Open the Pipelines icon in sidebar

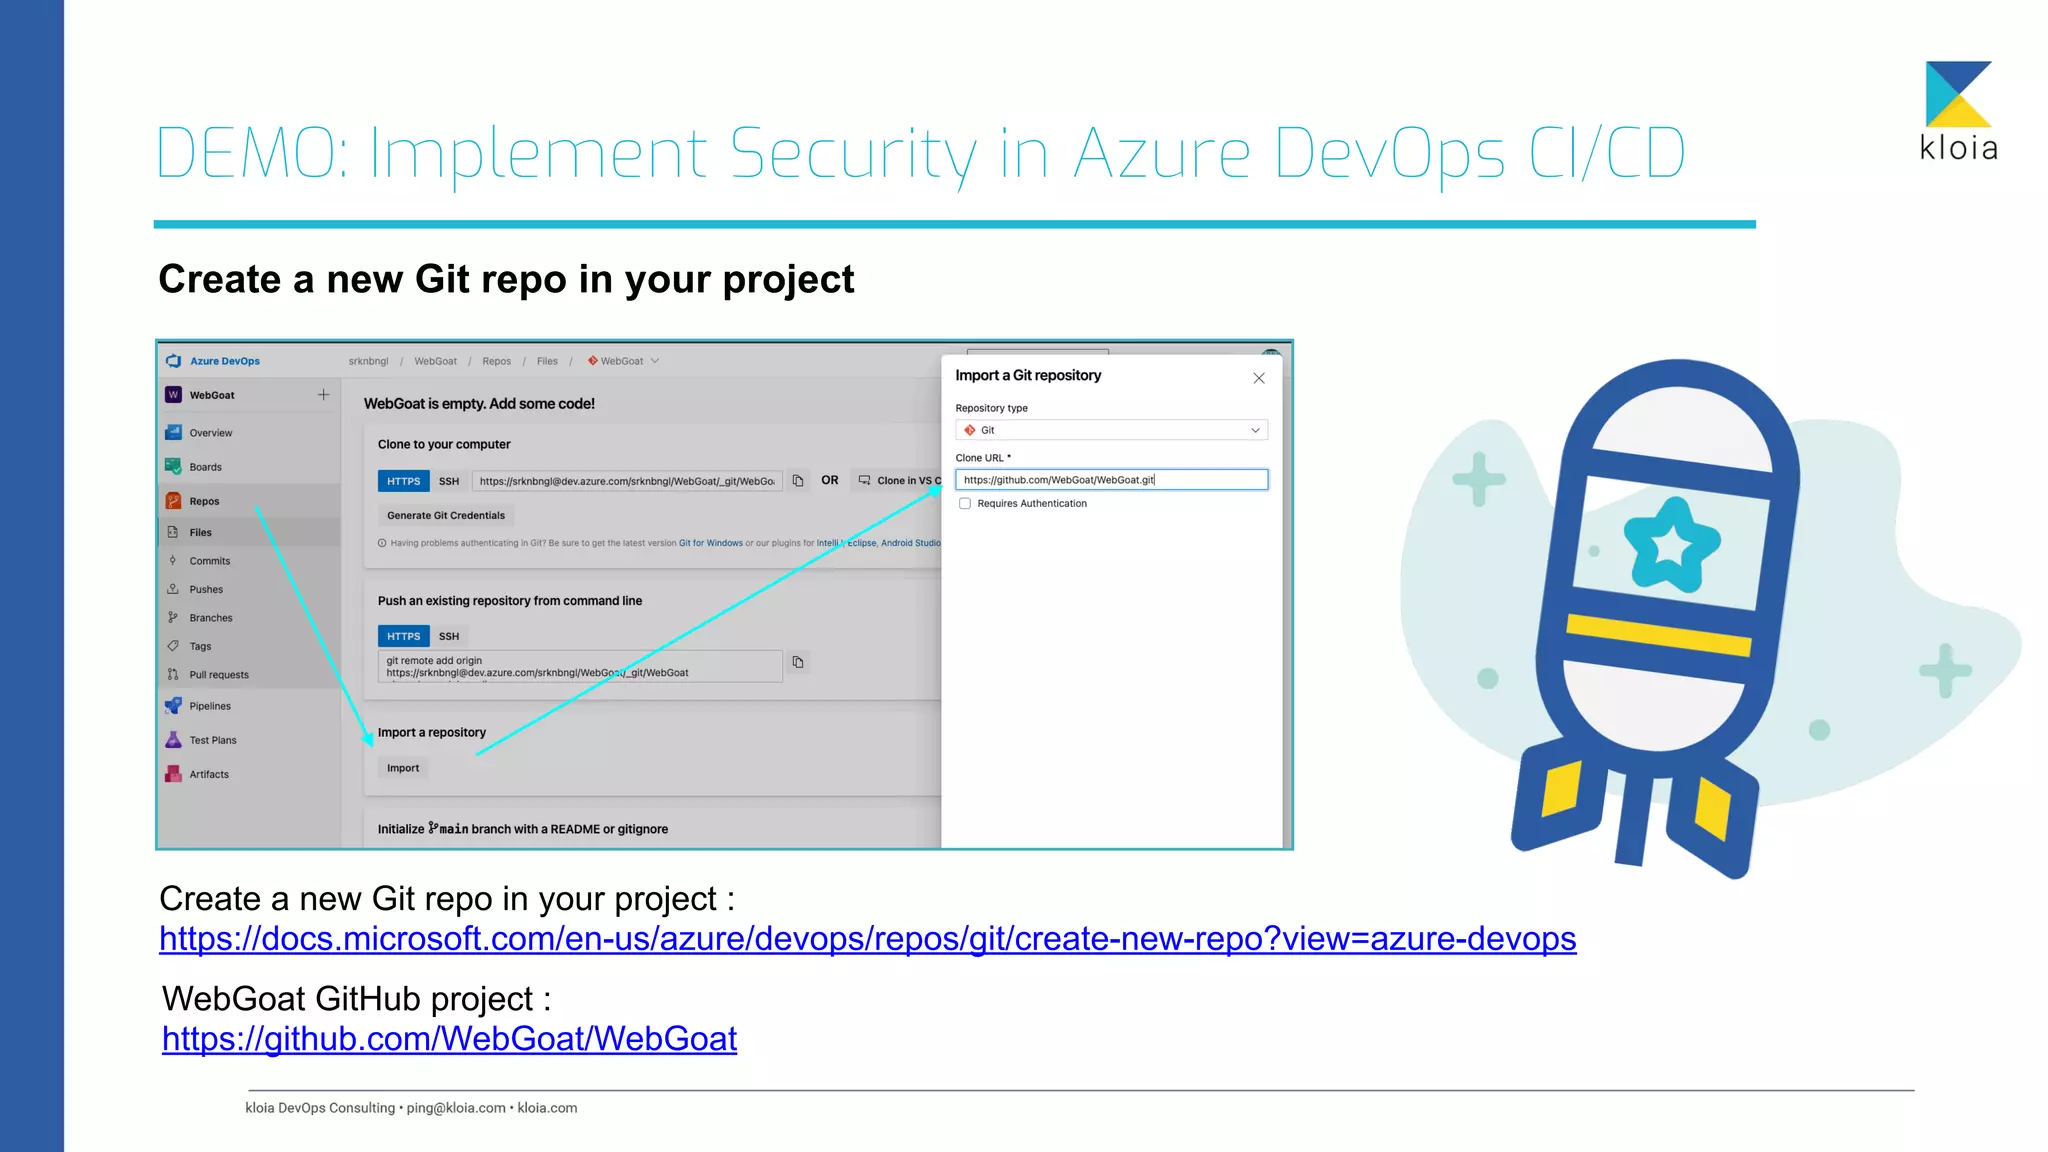(173, 706)
